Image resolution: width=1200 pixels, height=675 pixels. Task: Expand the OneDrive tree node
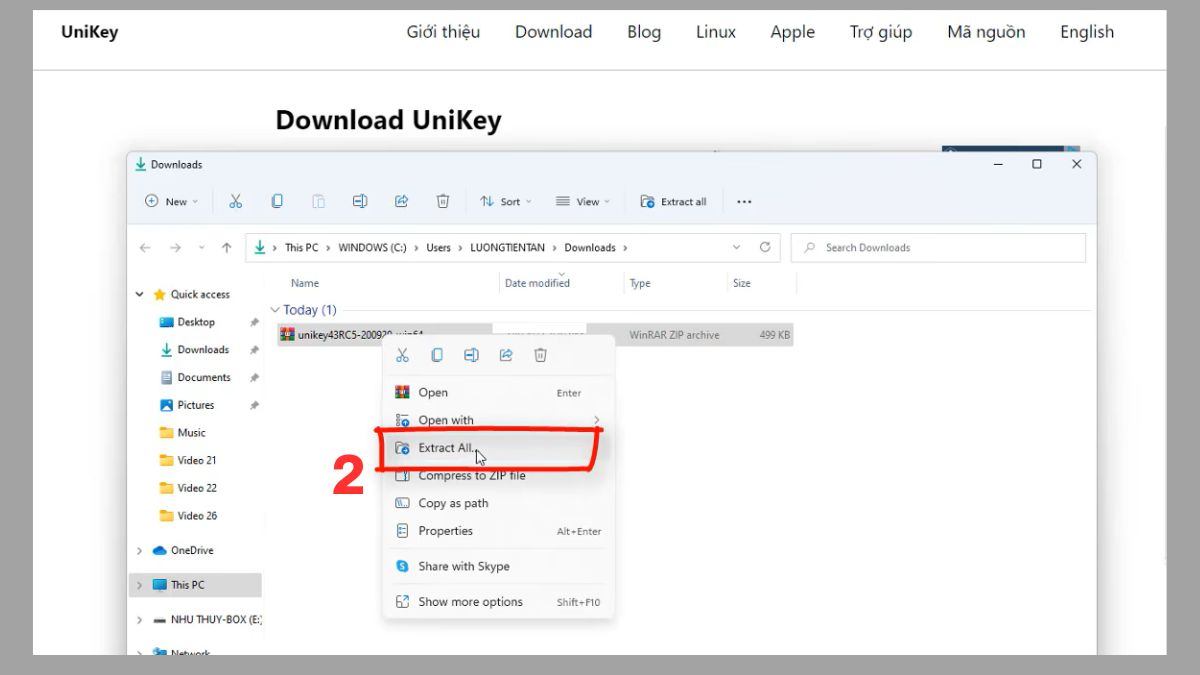tap(139, 551)
